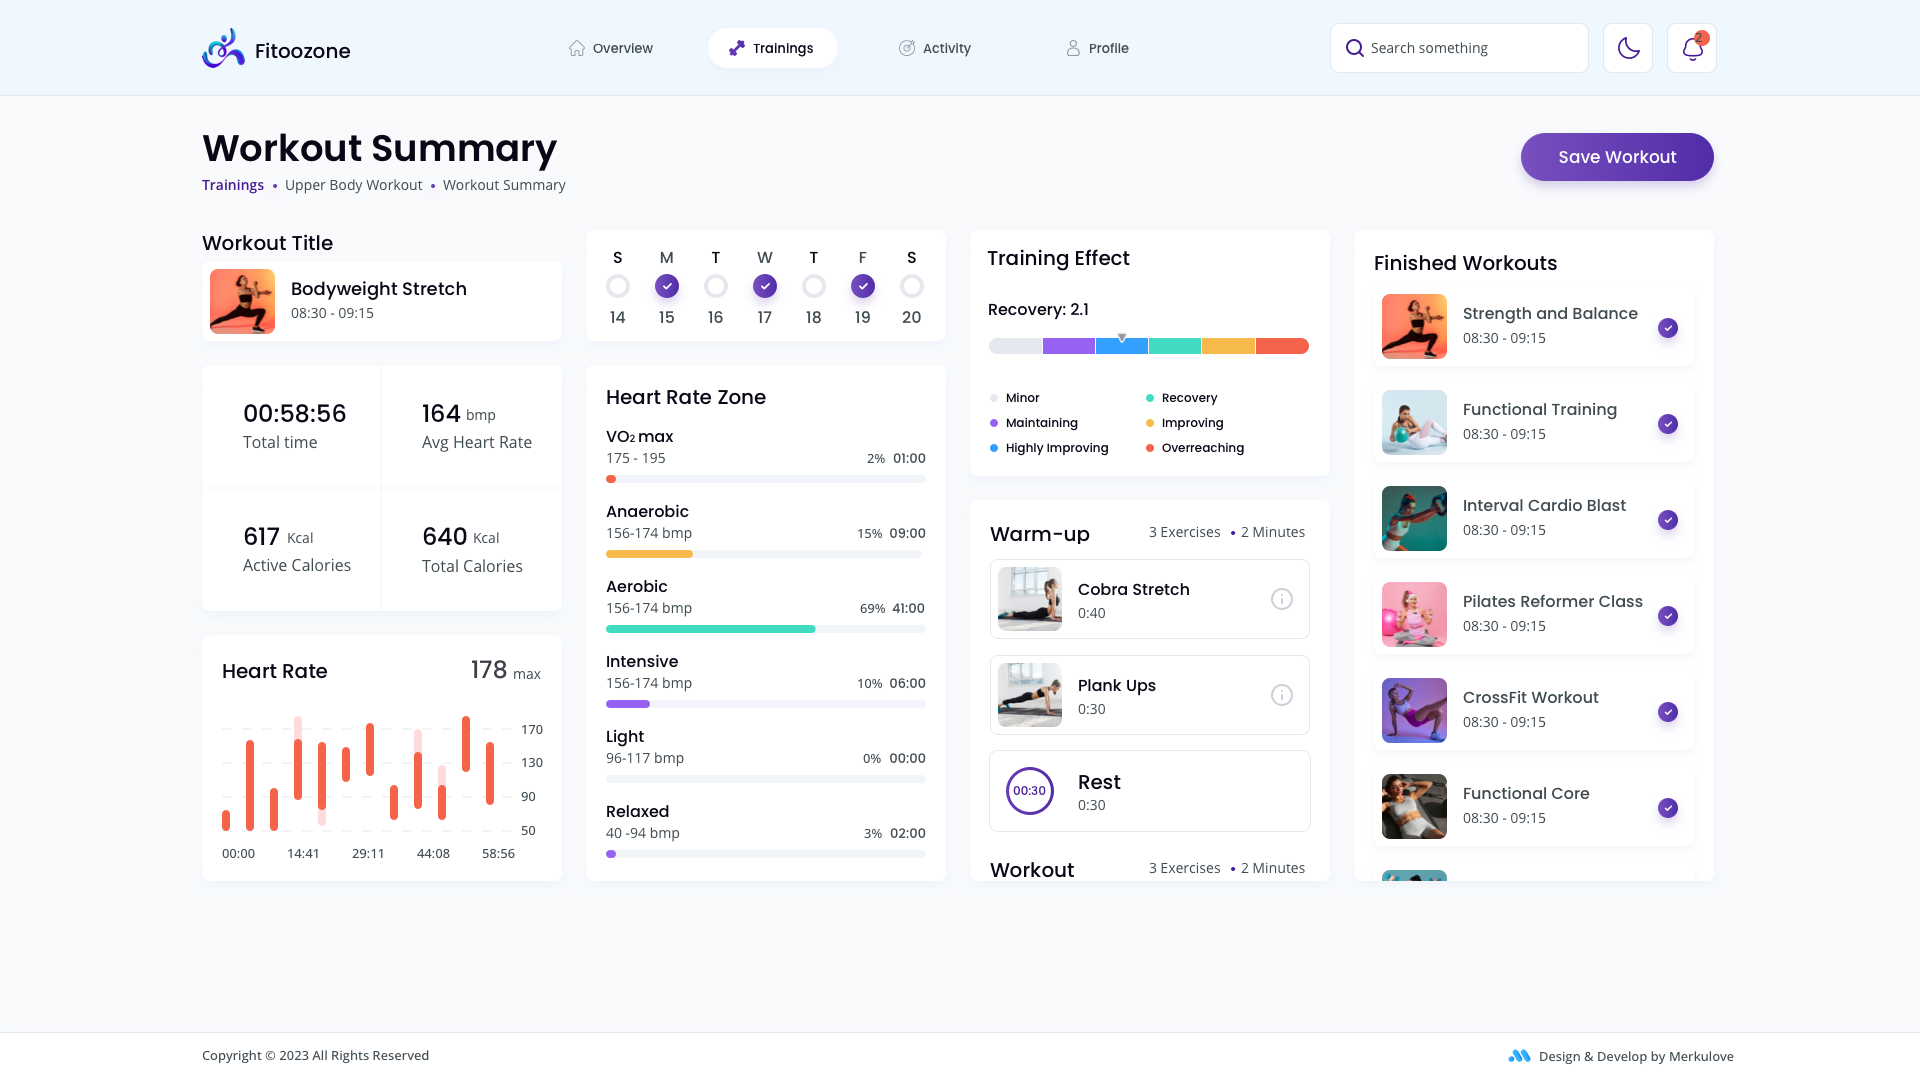Click the Recovery marker on the Training Effect bar
This screenshot has width=1920, height=1080.
coord(1122,336)
